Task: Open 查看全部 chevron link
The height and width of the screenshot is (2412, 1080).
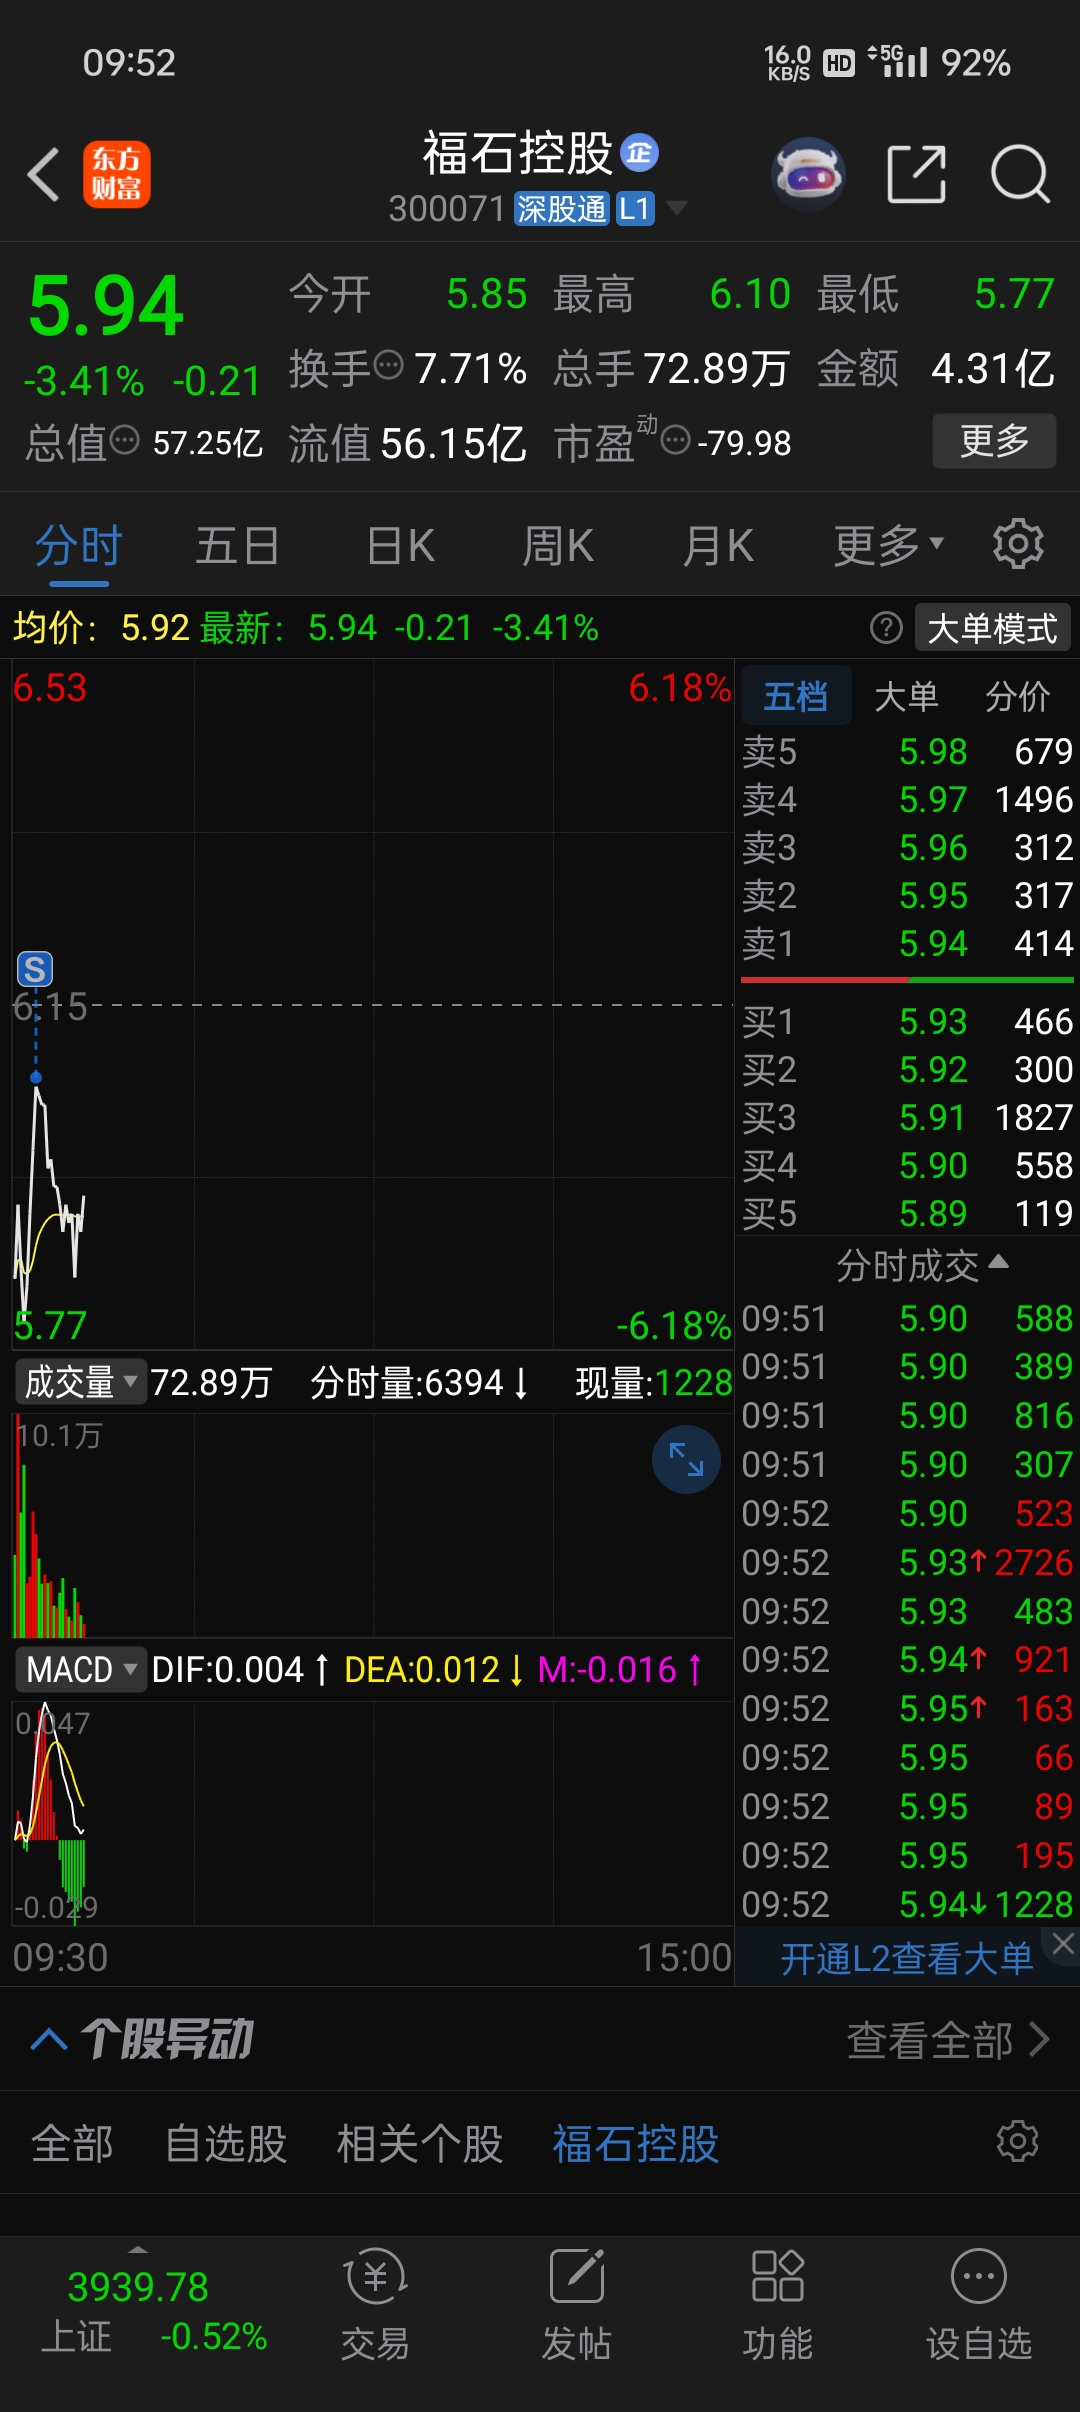Action: tap(949, 2040)
